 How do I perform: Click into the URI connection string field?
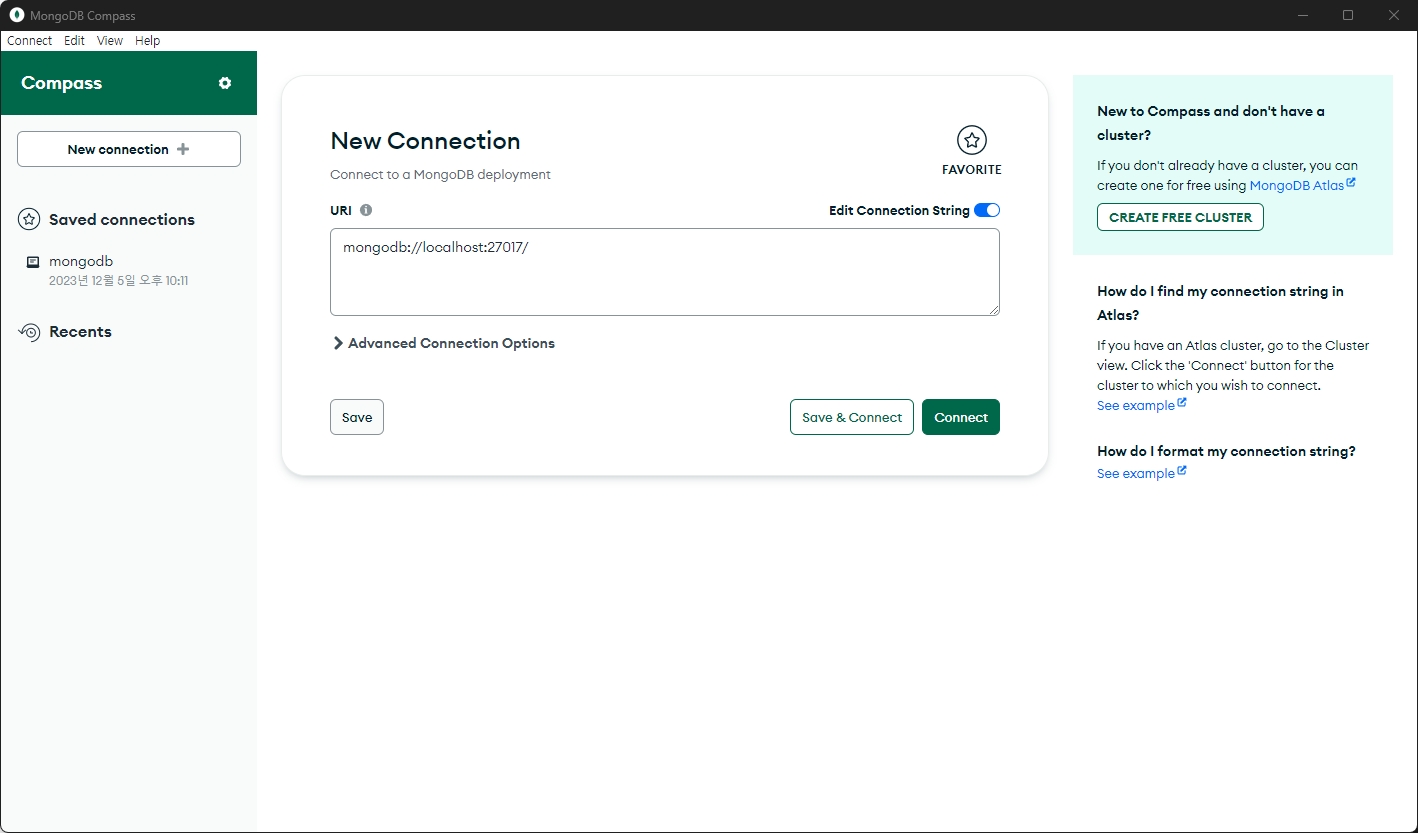coord(665,272)
